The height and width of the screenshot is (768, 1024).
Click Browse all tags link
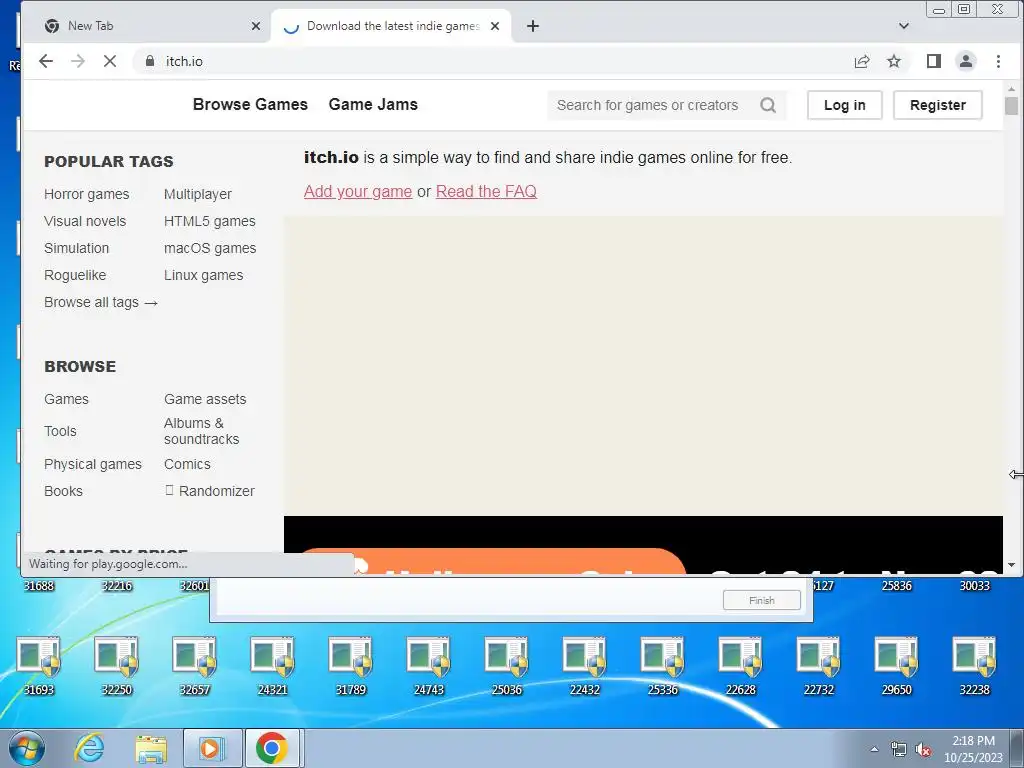click(101, 302)
